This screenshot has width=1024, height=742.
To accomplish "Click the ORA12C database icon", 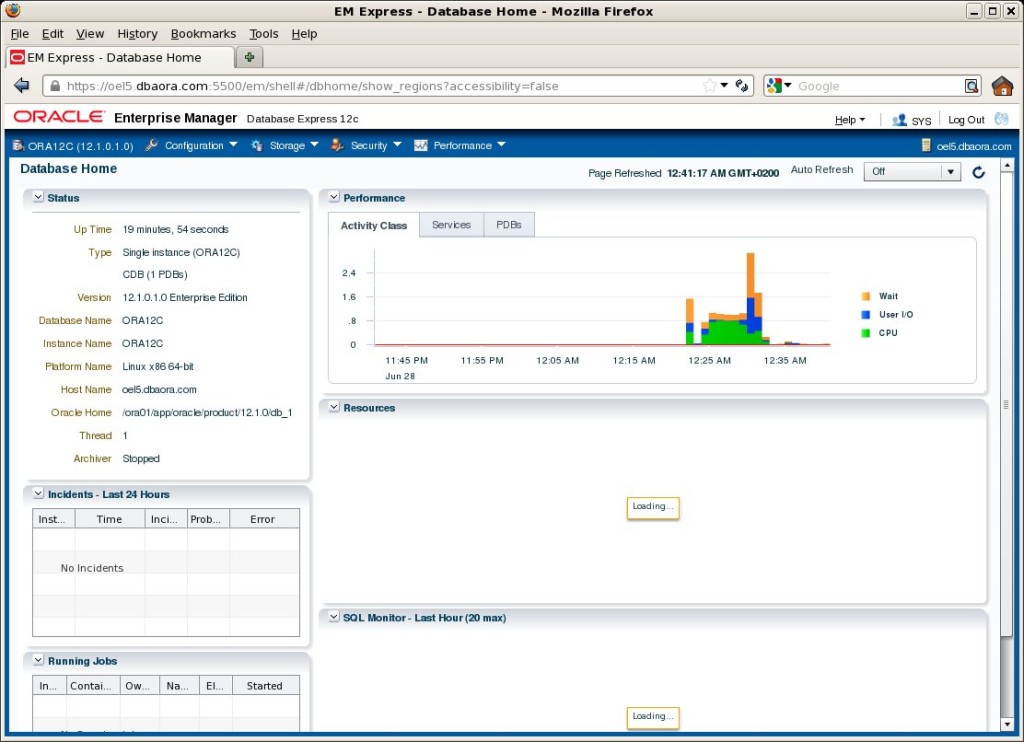I will [x=18, y=146].
